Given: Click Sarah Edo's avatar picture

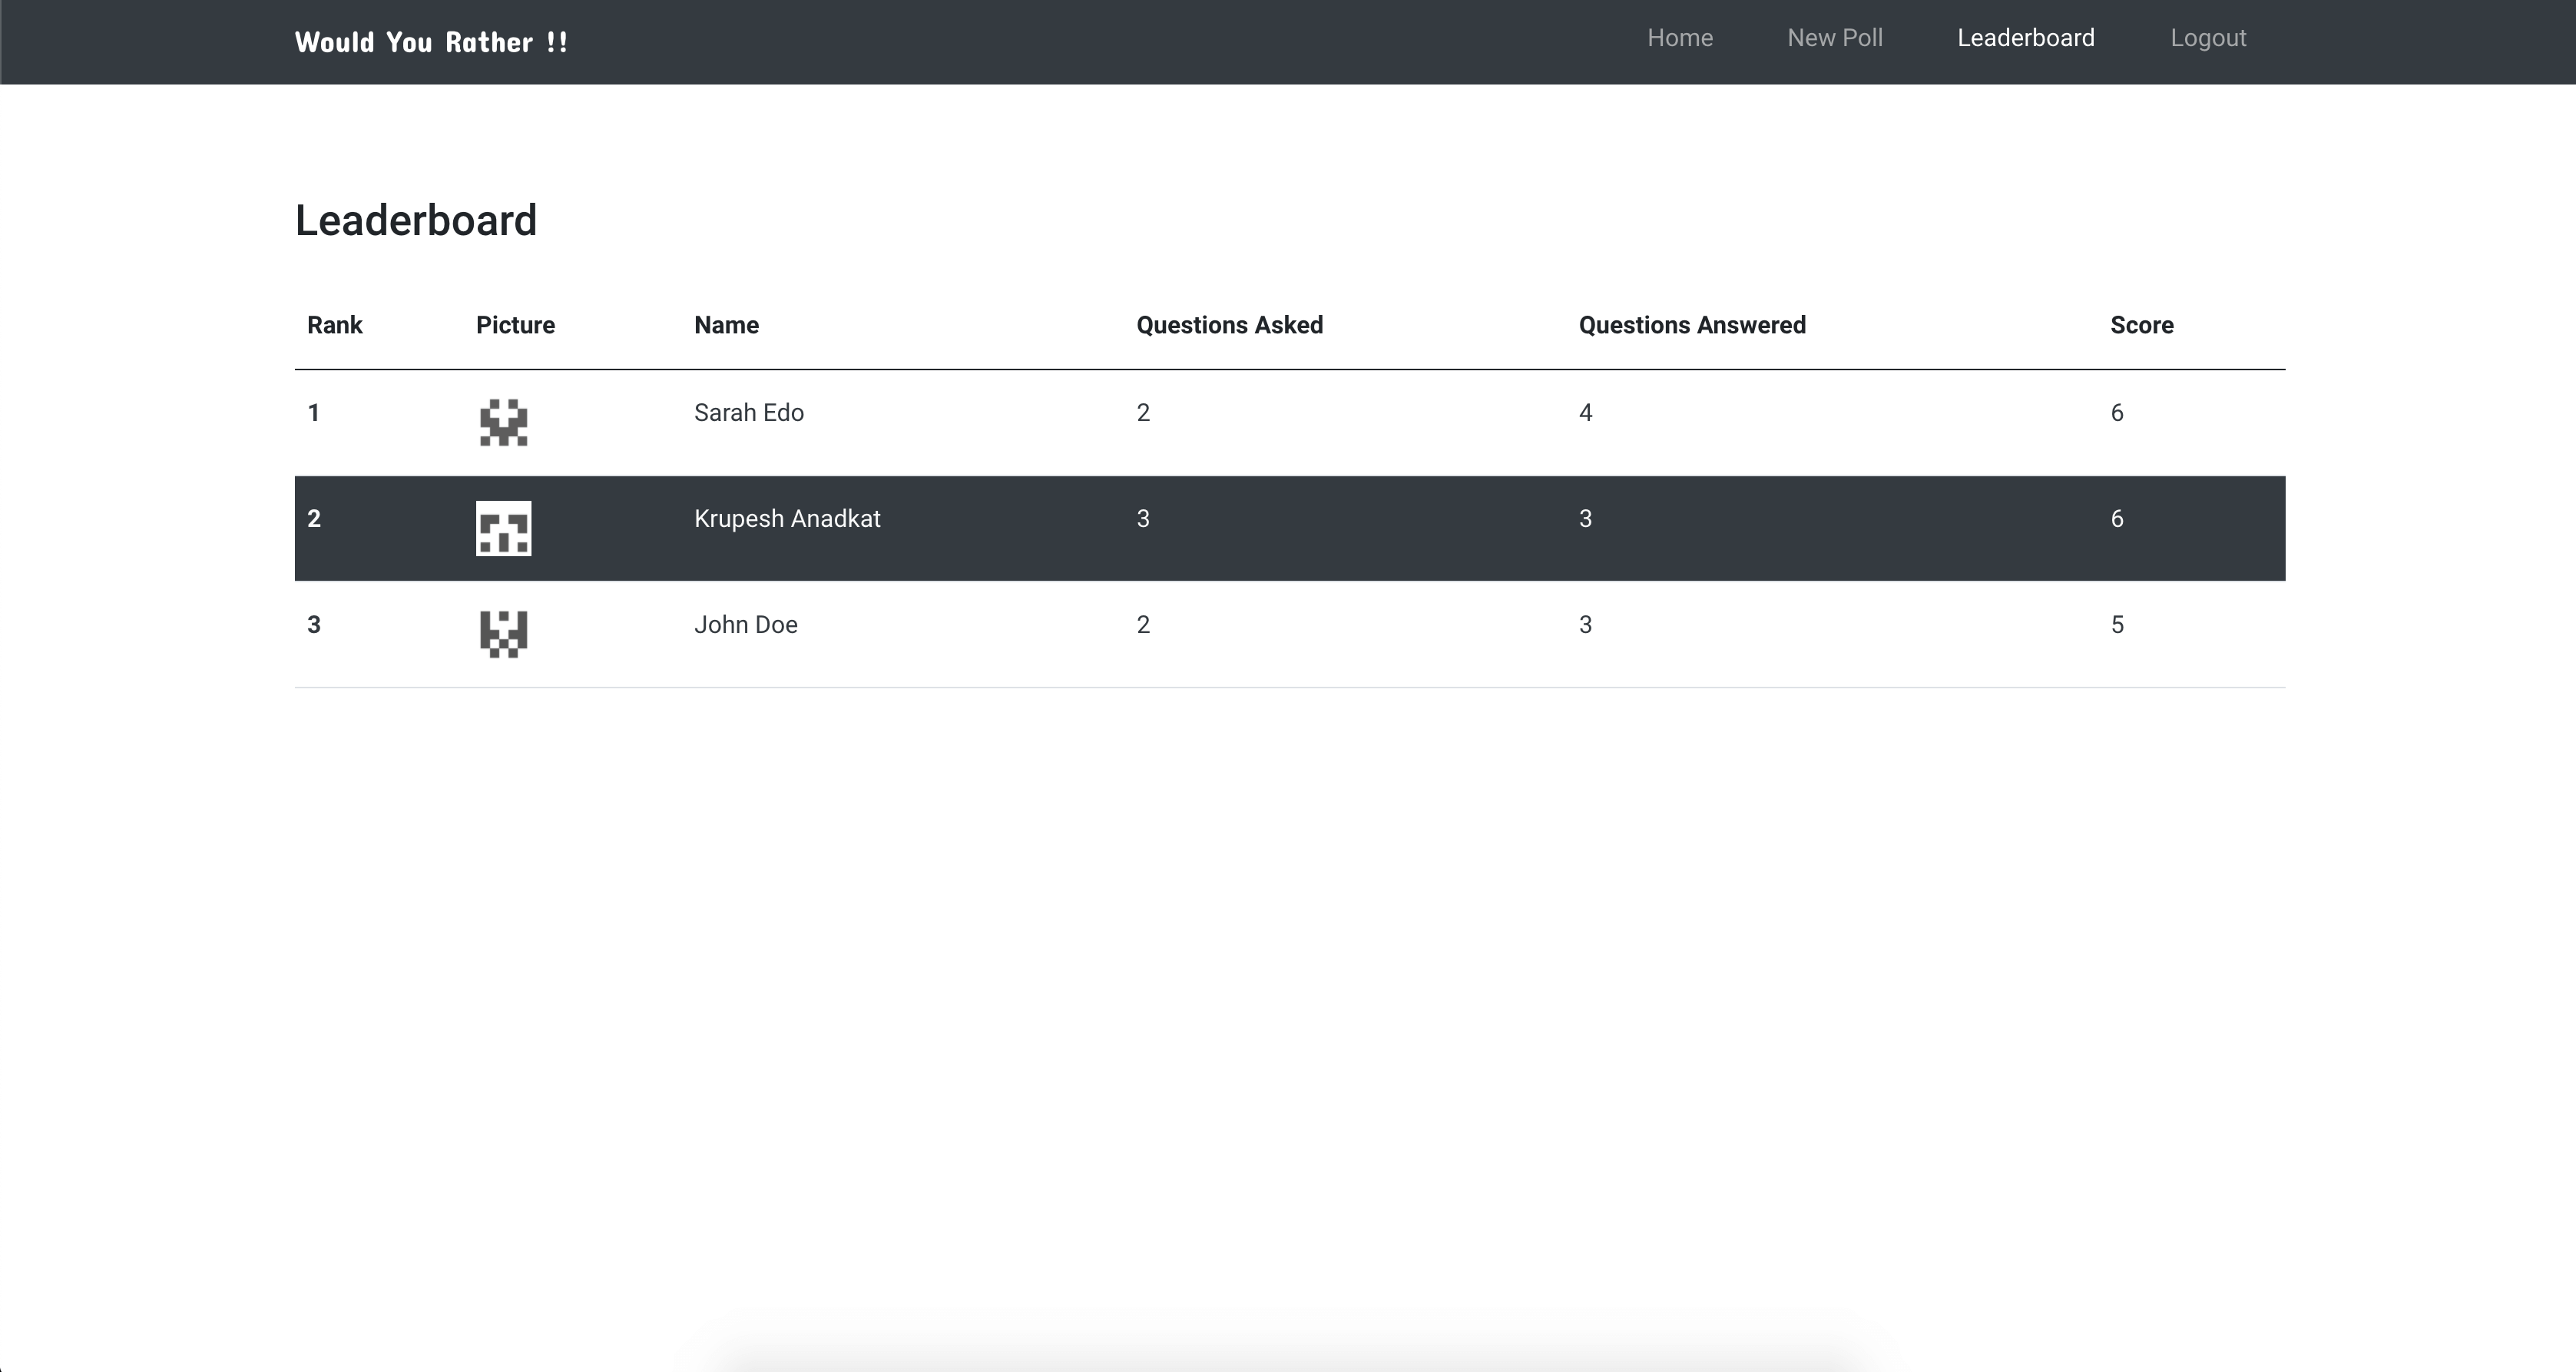Looking at the screenshot, I should click(503, 423).
